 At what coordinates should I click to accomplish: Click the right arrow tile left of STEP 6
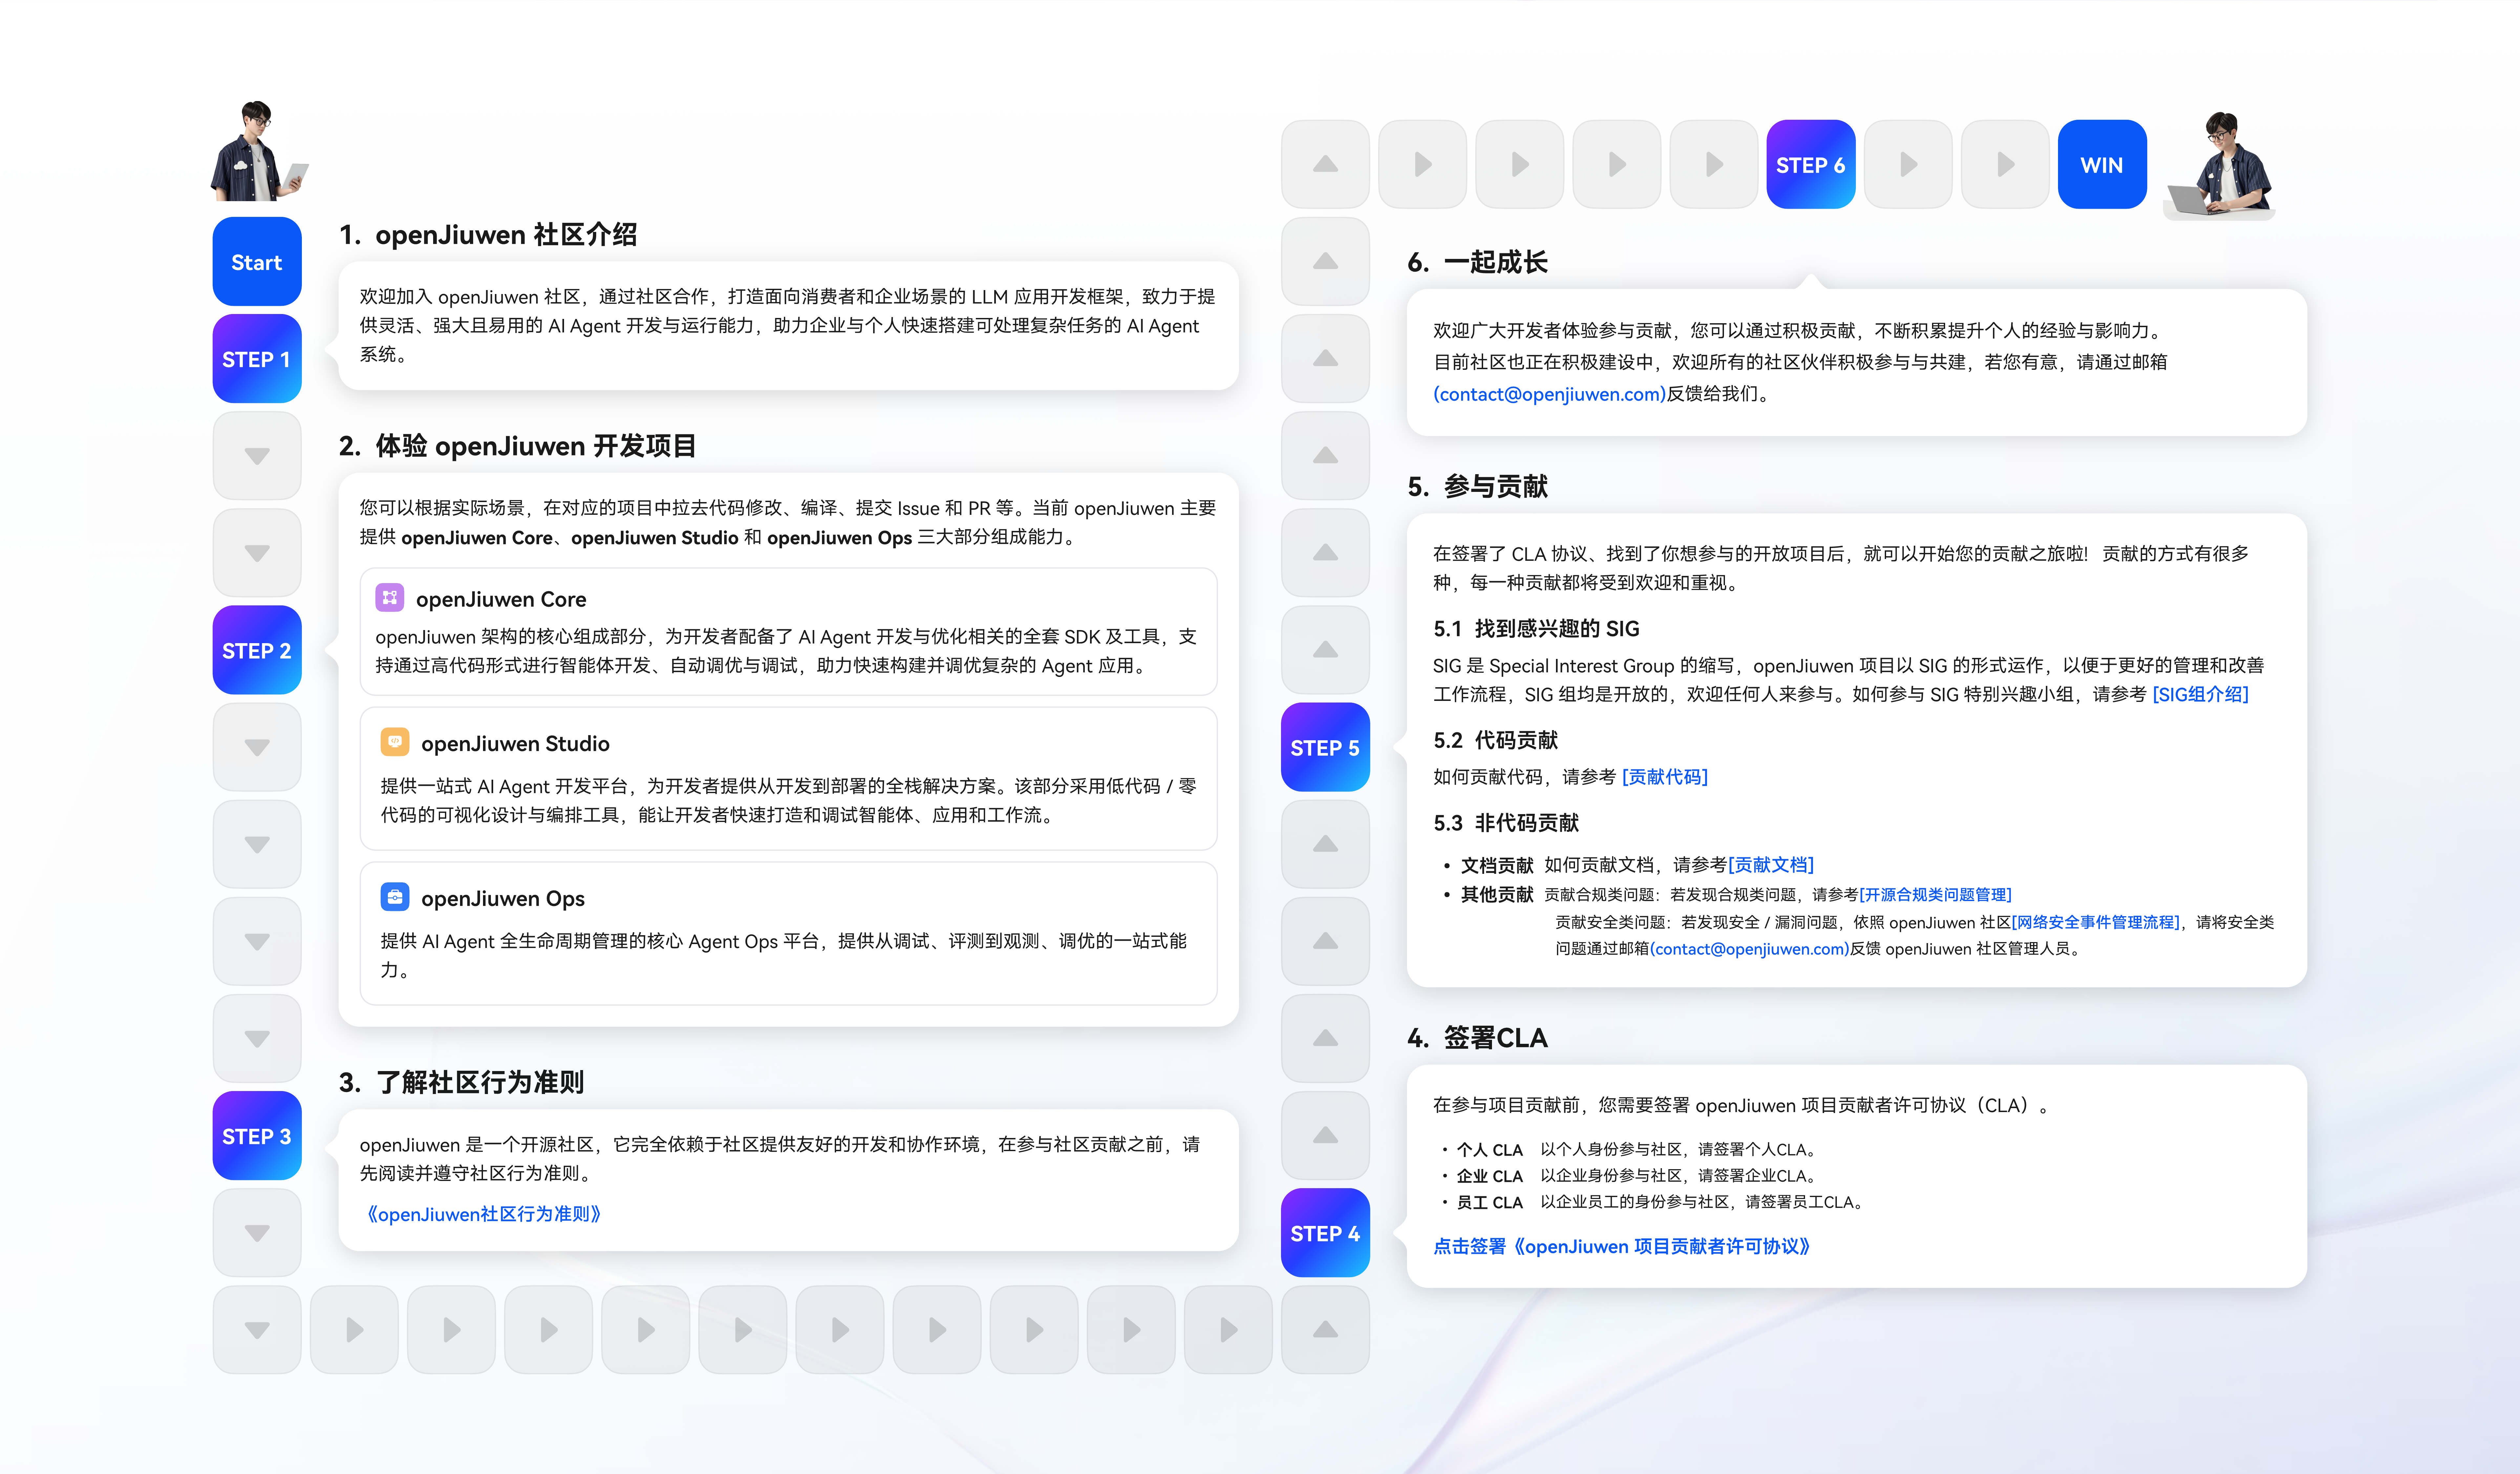[1714, 164]
